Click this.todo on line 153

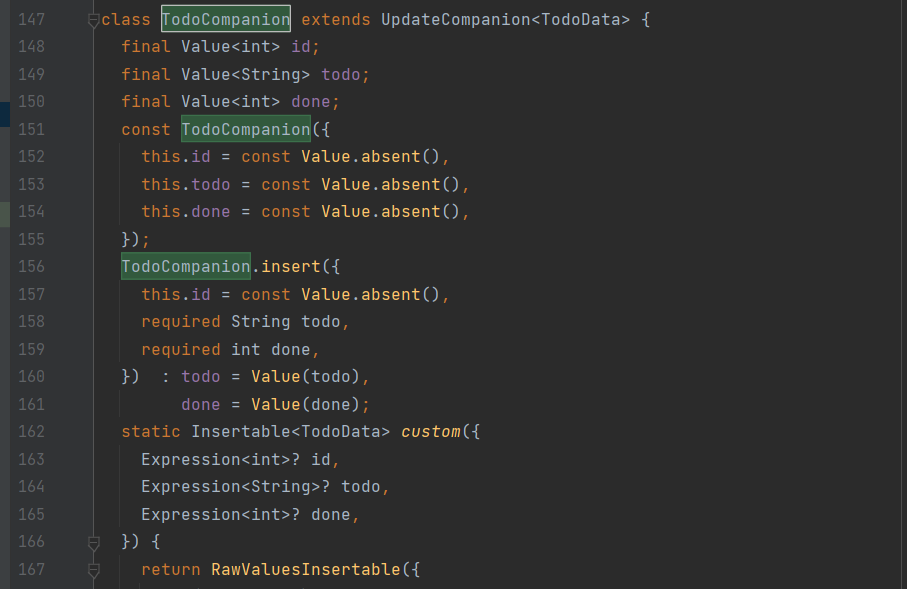tap(186, 184)
